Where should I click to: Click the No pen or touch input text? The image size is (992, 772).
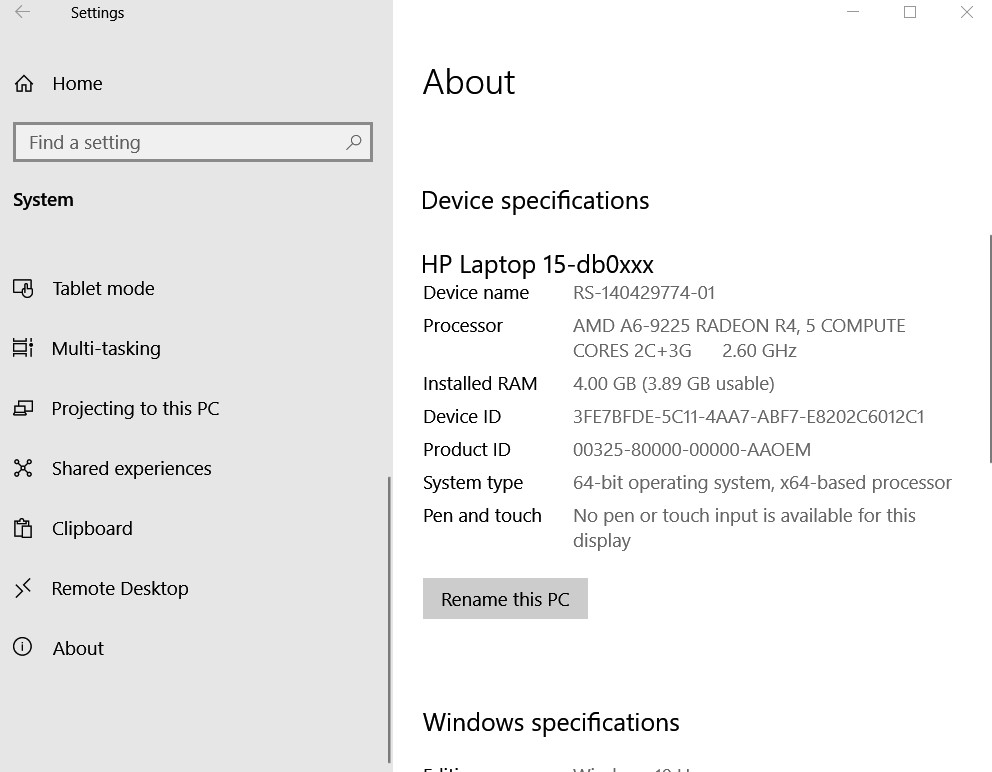[744, 528]
